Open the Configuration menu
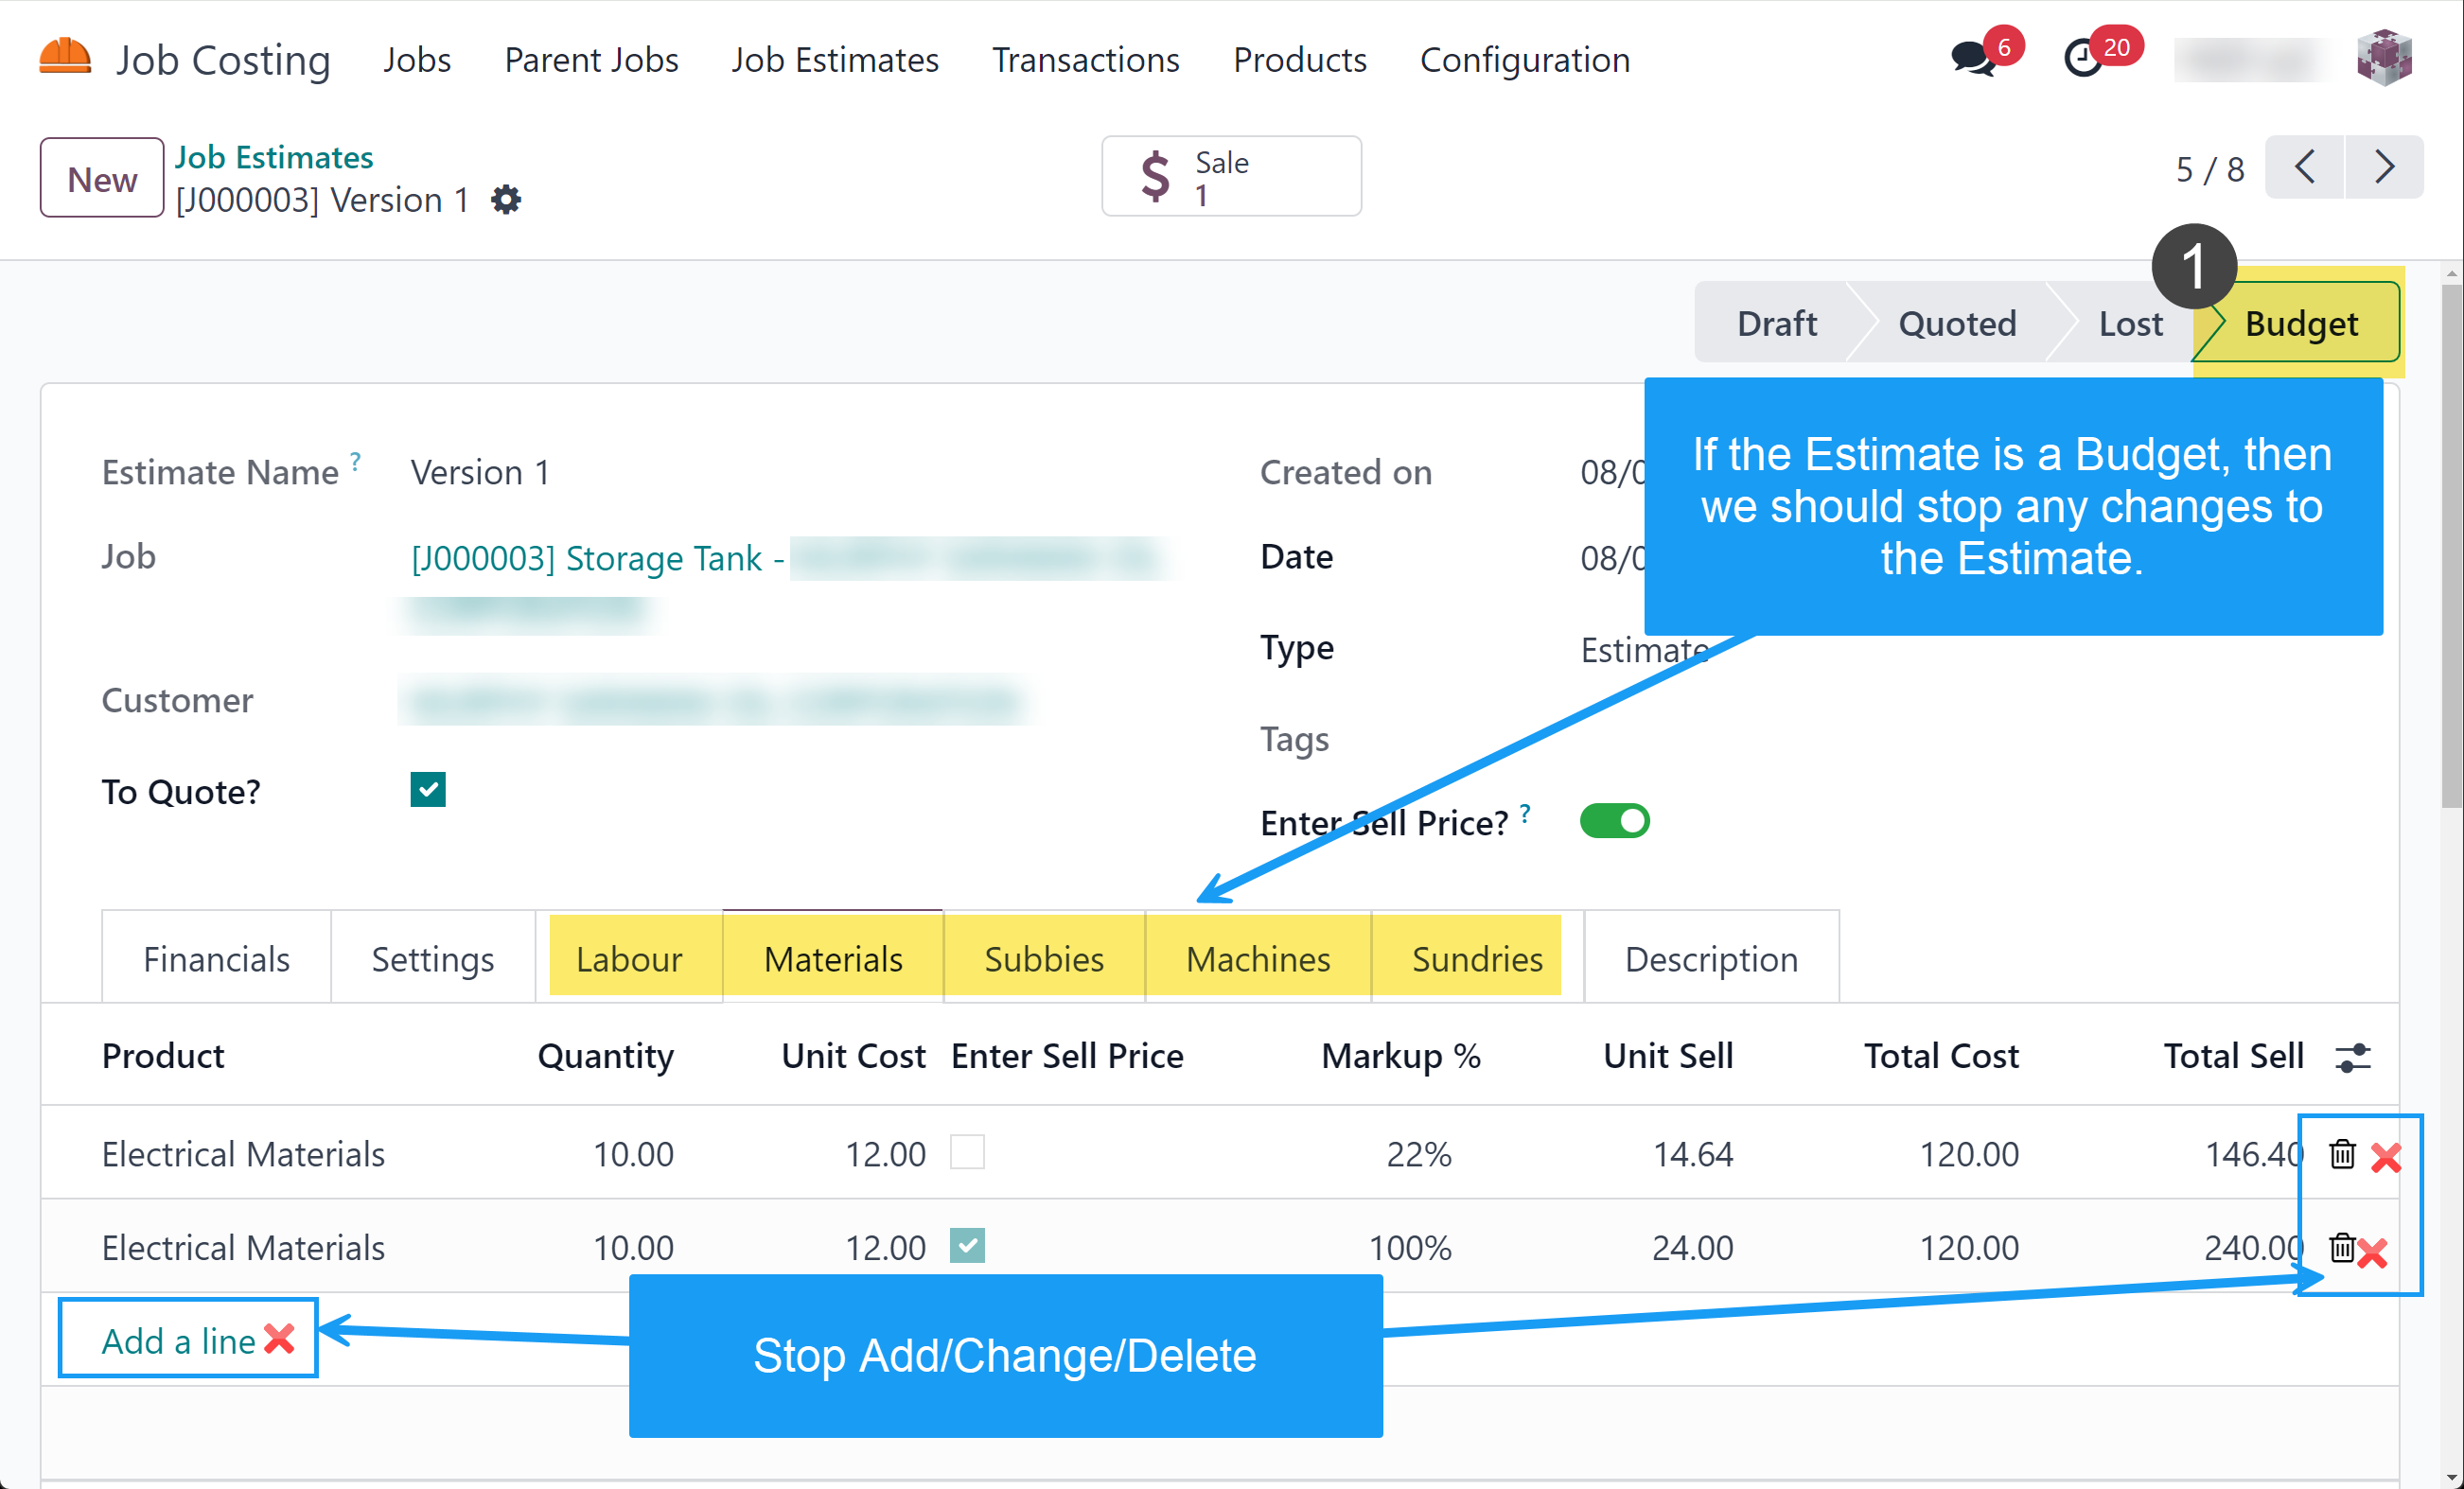The height and width of the screenshot is (1489, 2464). (1524, 60)
